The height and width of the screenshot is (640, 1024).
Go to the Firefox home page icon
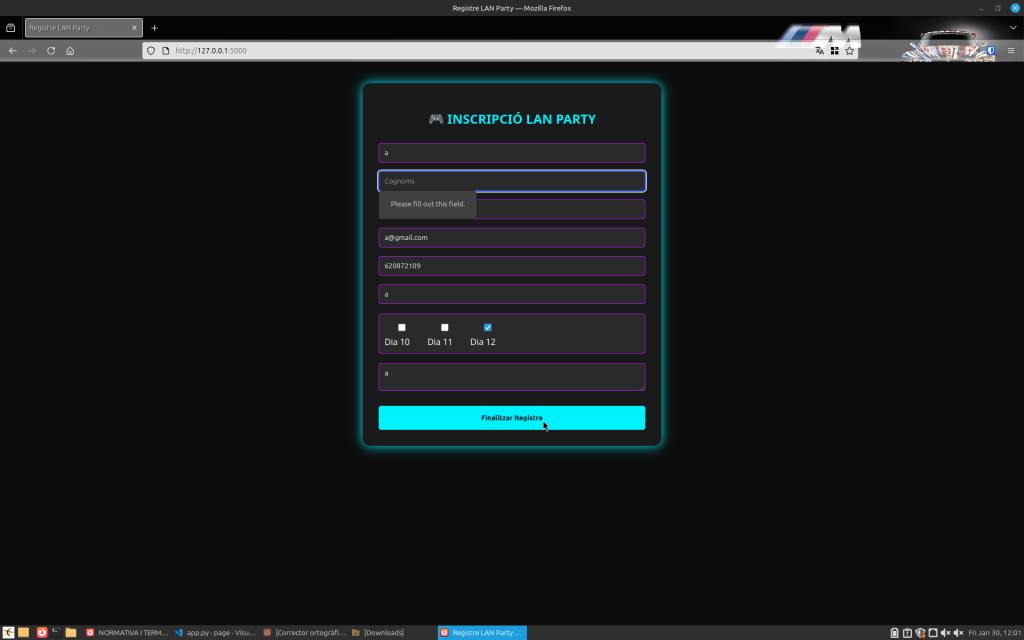pyautogui.click(x=70, y=50)
